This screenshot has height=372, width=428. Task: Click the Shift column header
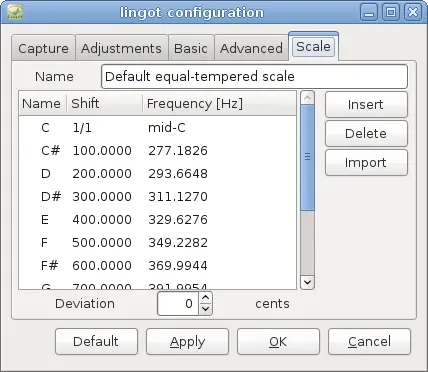(105, 104)
